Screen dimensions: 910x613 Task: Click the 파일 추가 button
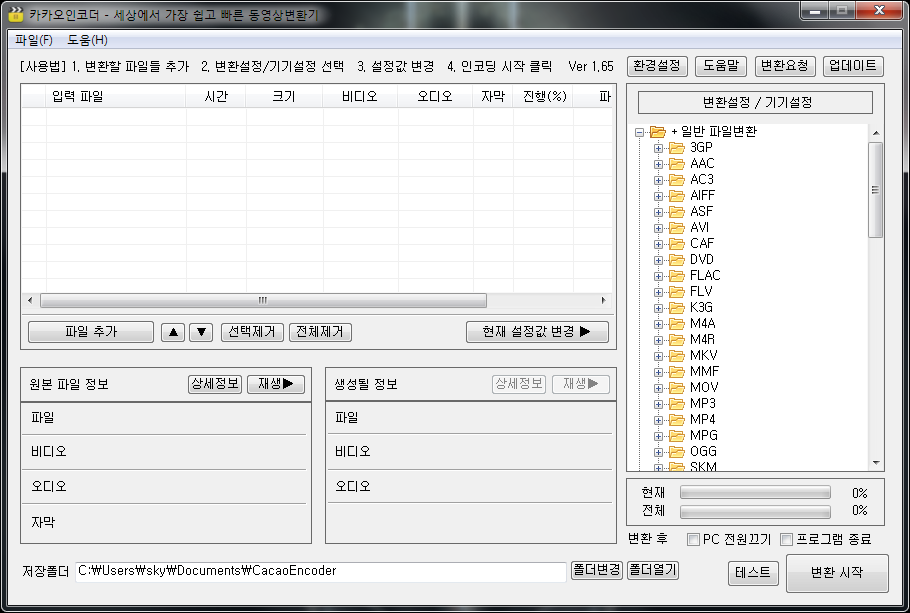91,332
